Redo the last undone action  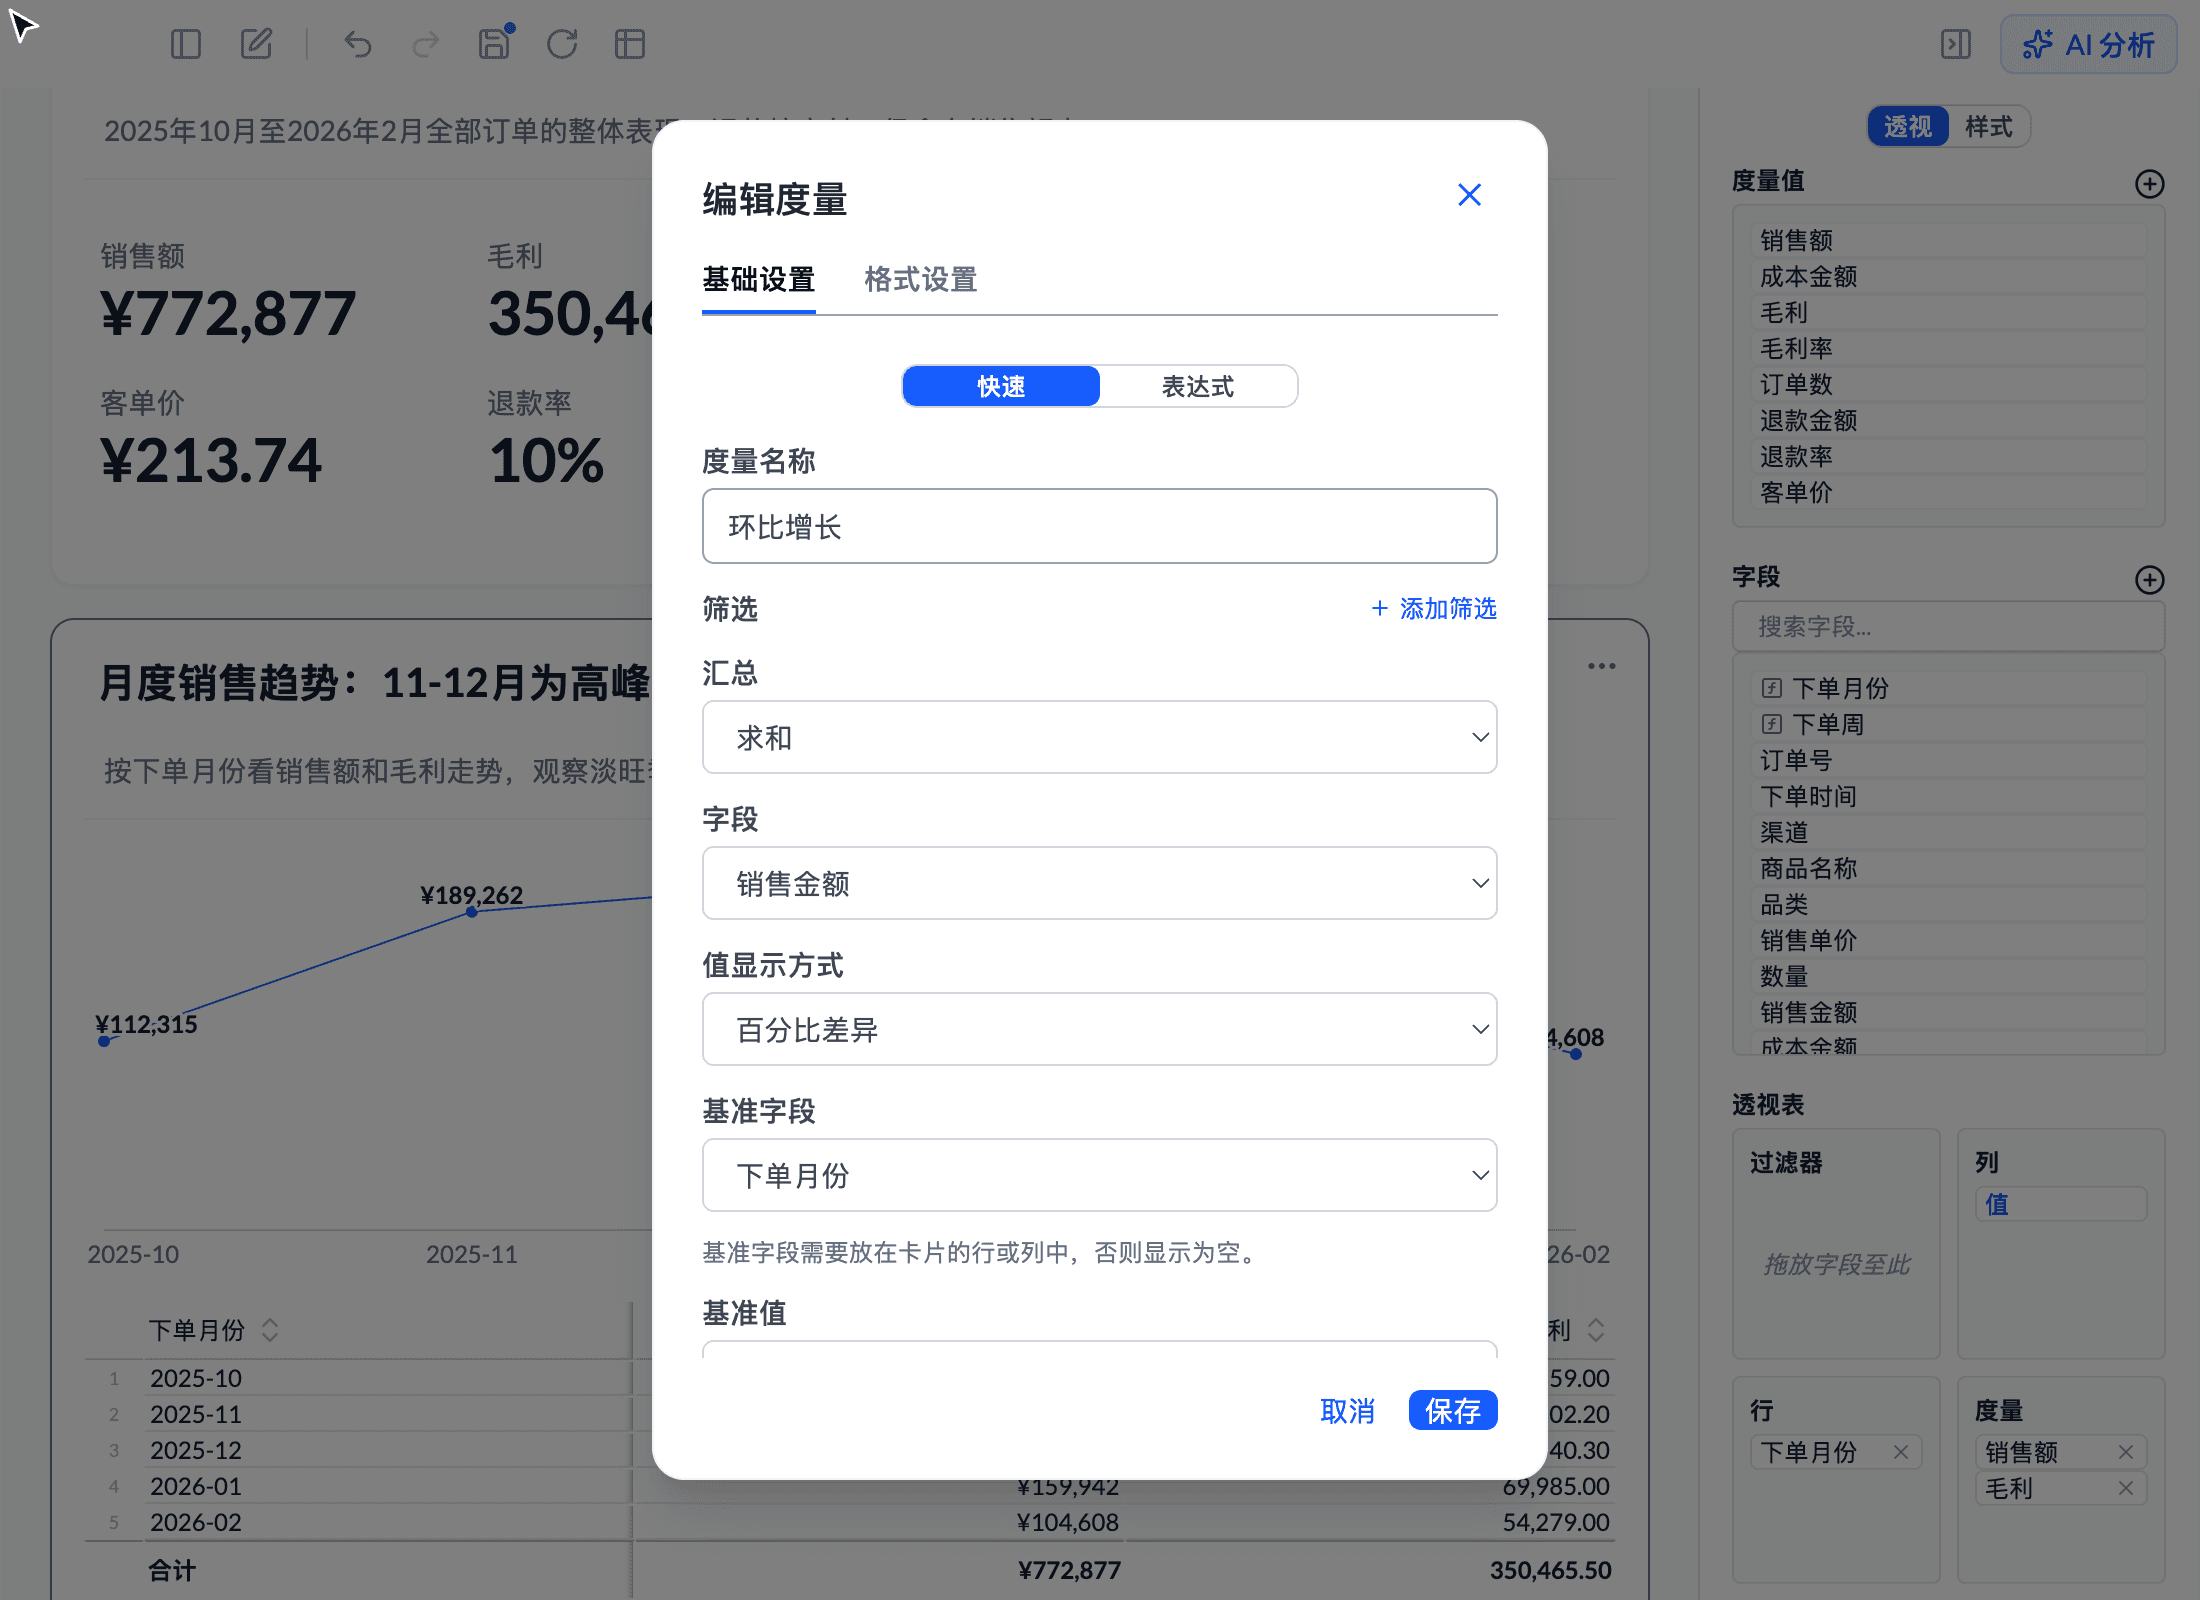click(426, 44)
